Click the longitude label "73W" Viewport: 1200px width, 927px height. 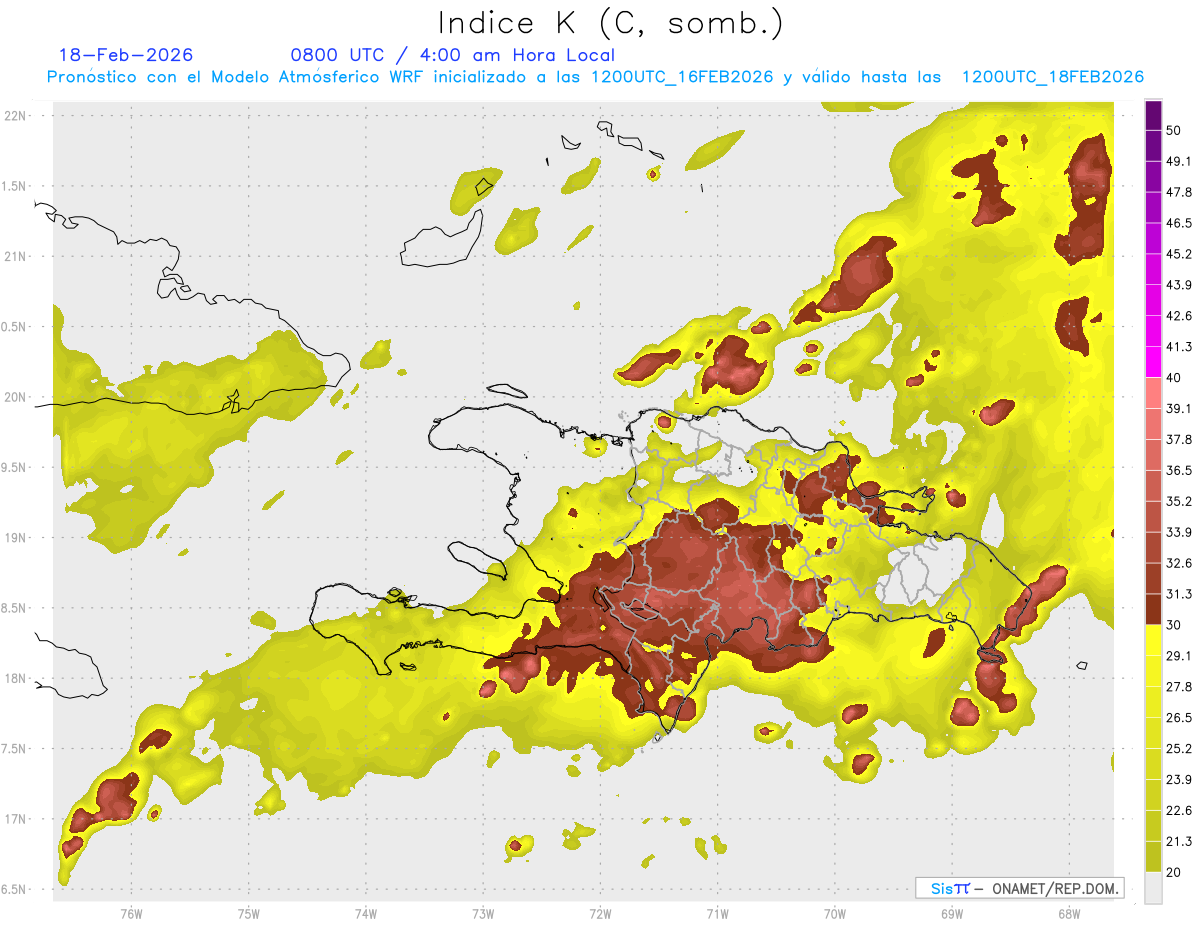tap(483, 914)
